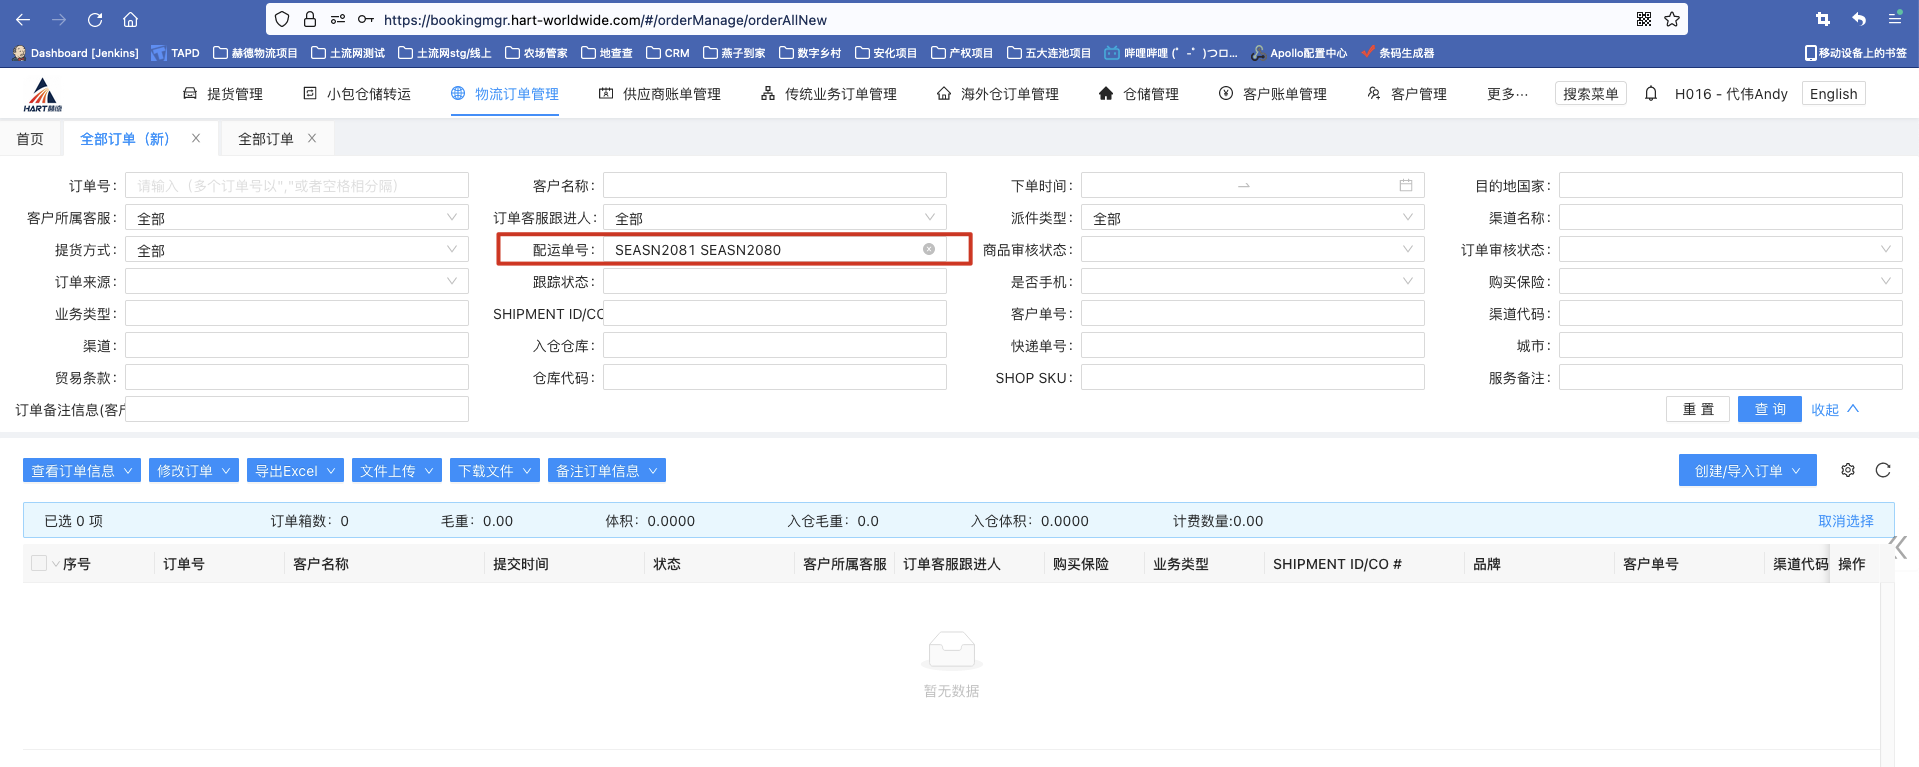This screenshot has width=1919, height=767.
Task: Click the HART logo
Action: tap(42, 94)
